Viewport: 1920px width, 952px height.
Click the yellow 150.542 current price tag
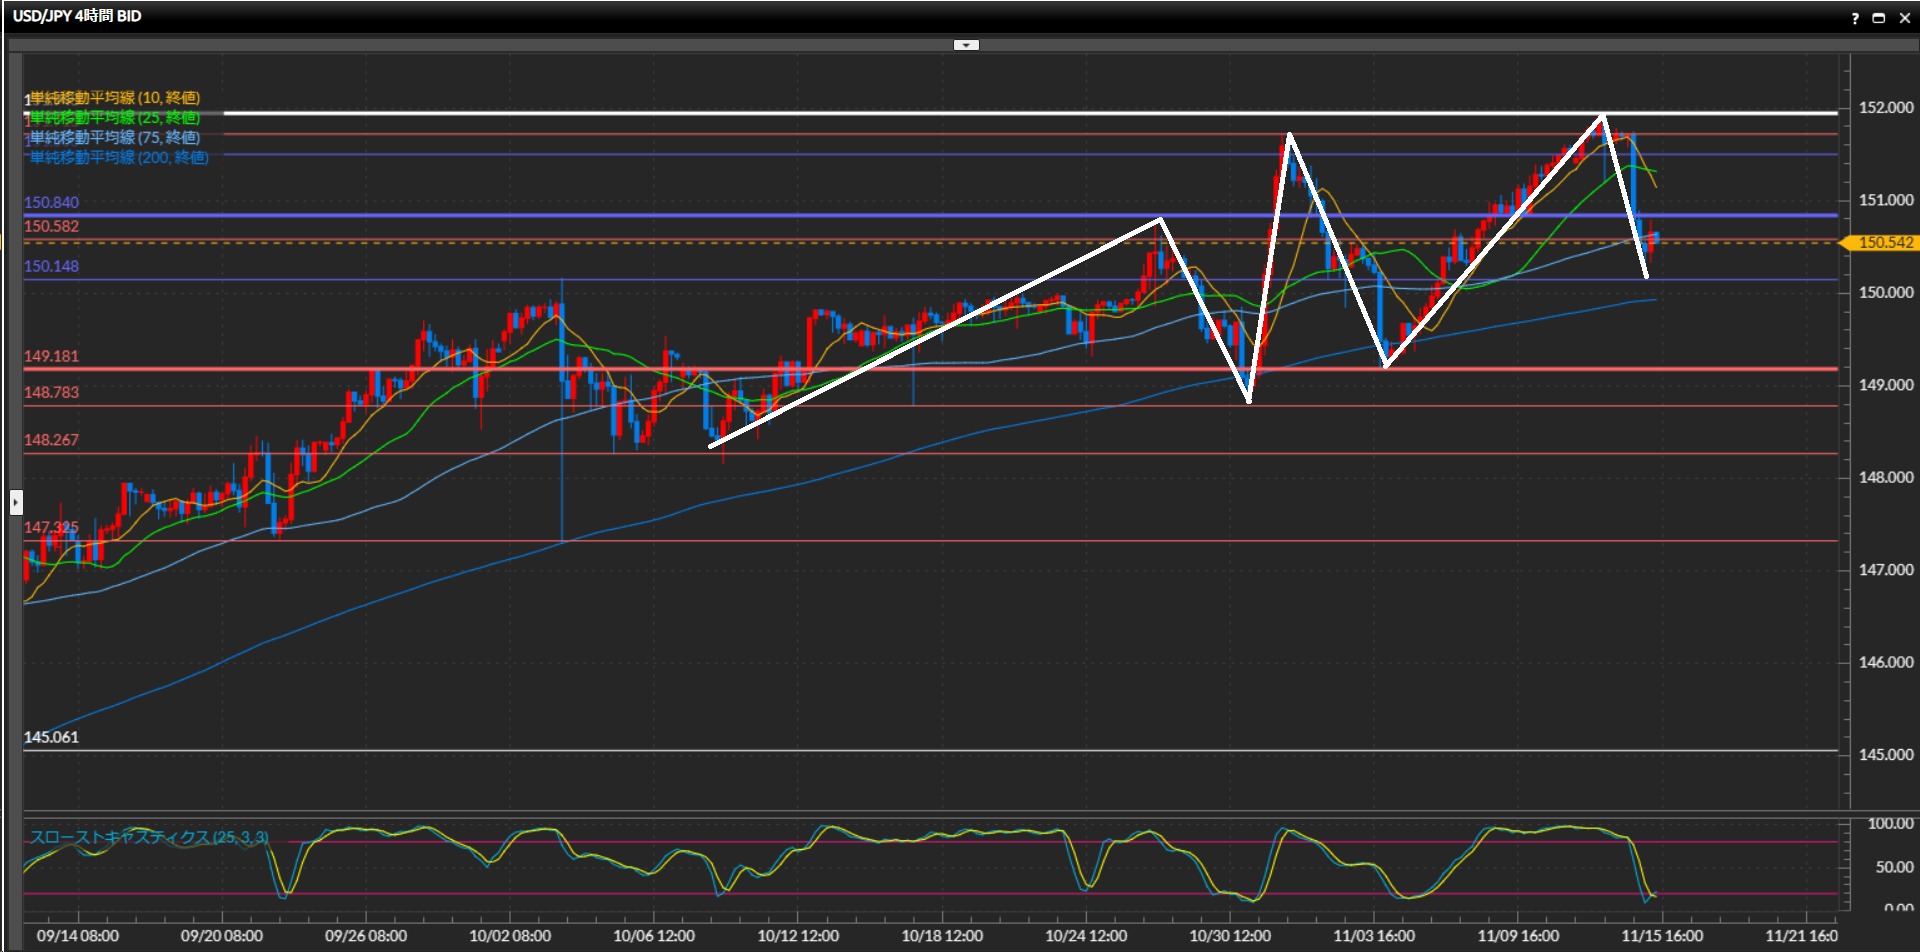[x=1884, y=243]
